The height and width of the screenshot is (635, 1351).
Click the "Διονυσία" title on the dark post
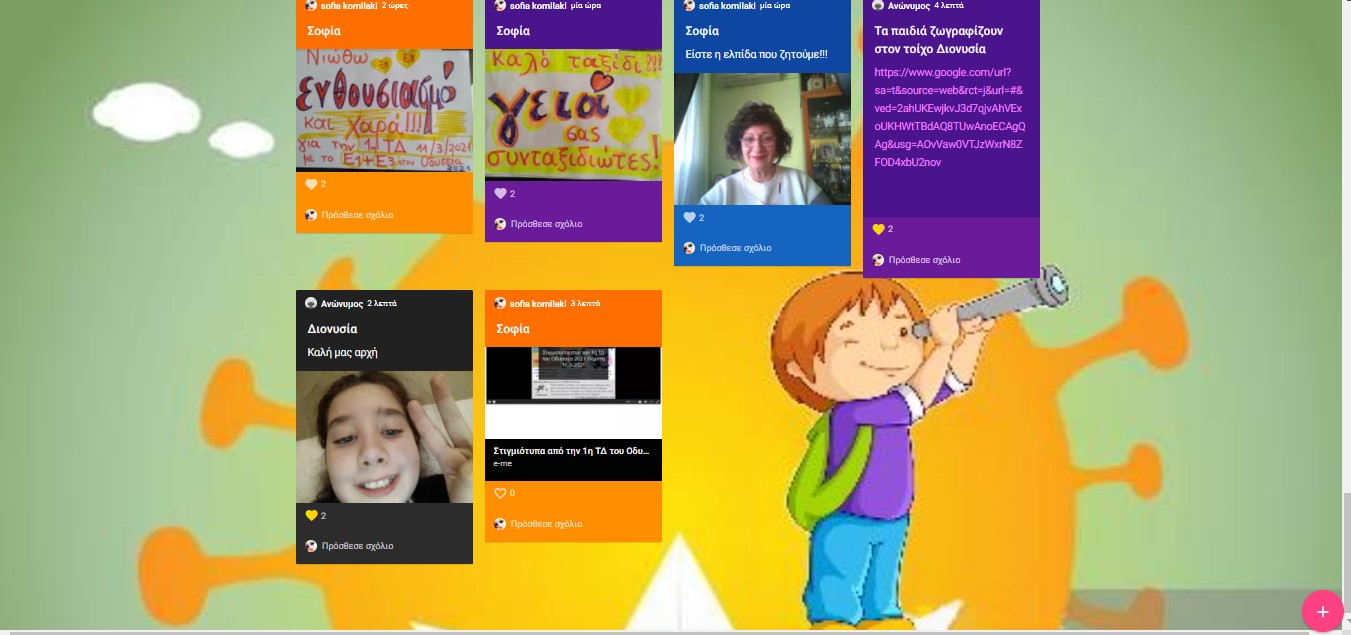[332, 329]
